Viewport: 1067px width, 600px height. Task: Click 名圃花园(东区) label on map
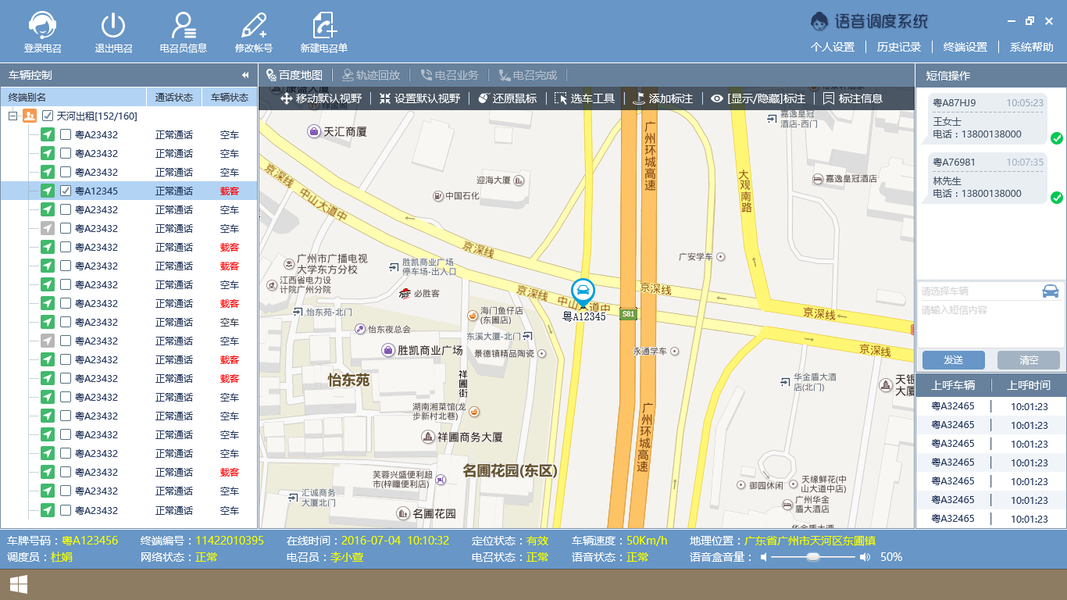(510, 470)
